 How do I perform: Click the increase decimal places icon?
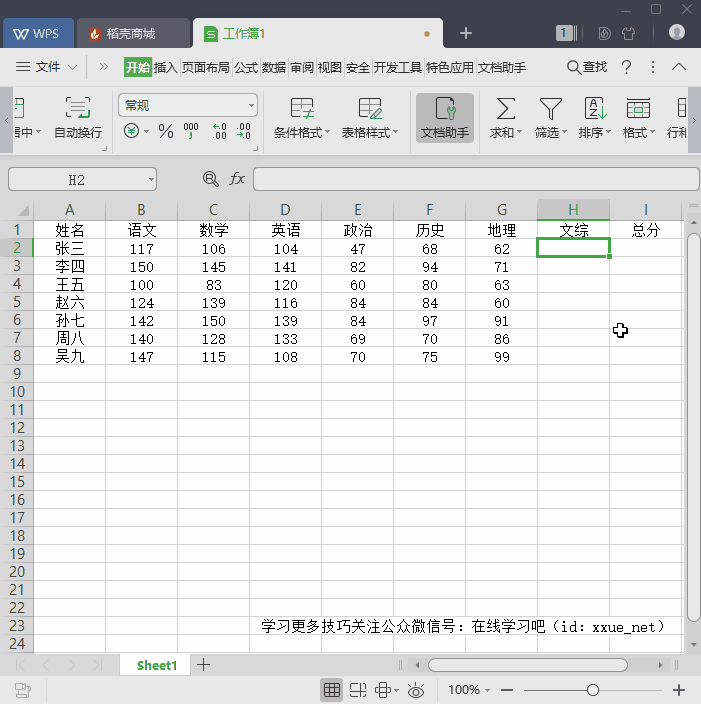(x=219, y=131)
